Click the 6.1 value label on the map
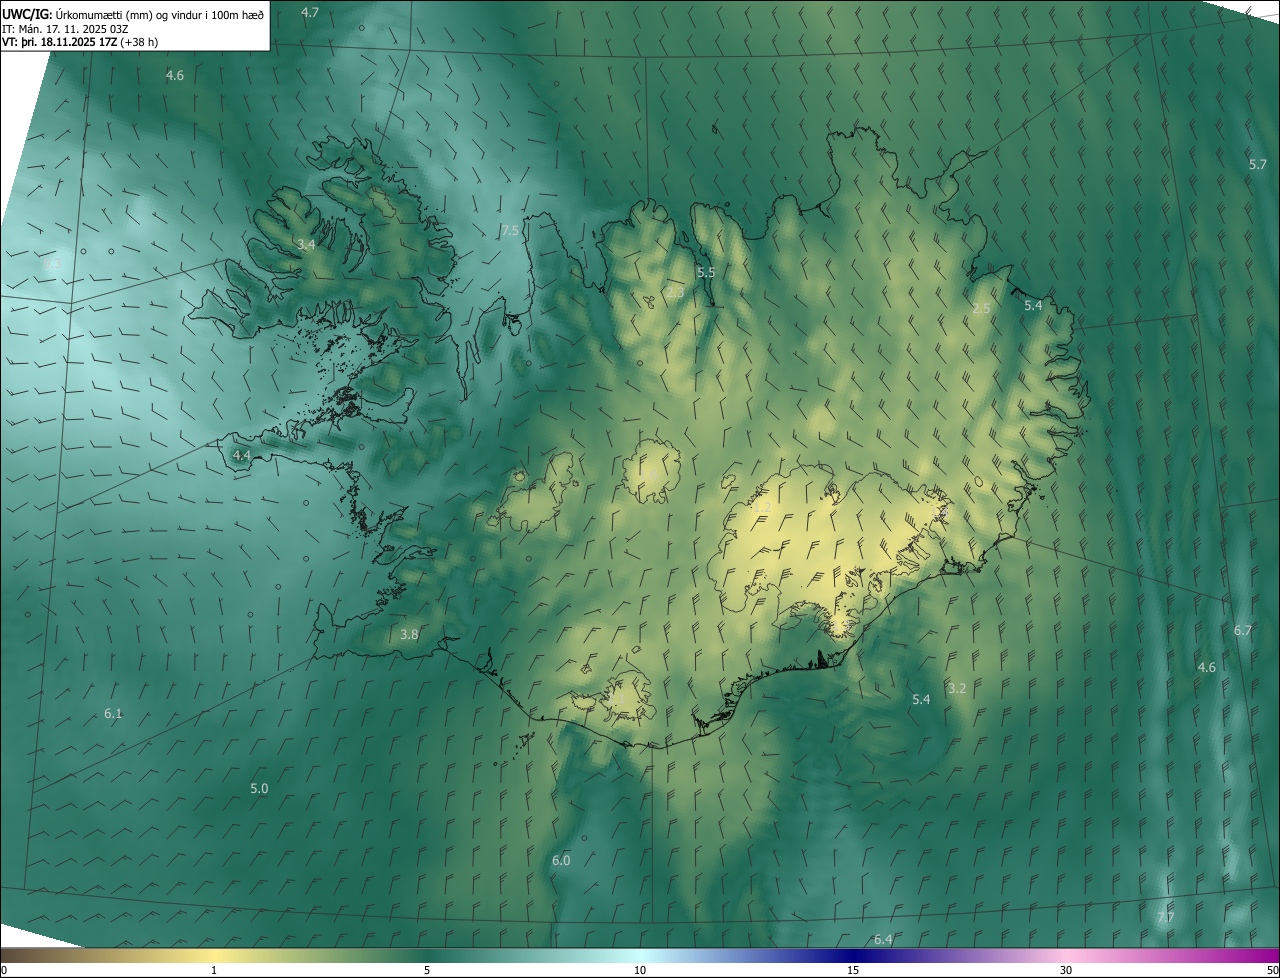Screen dimensions: 1280x978 click(113, 713)
